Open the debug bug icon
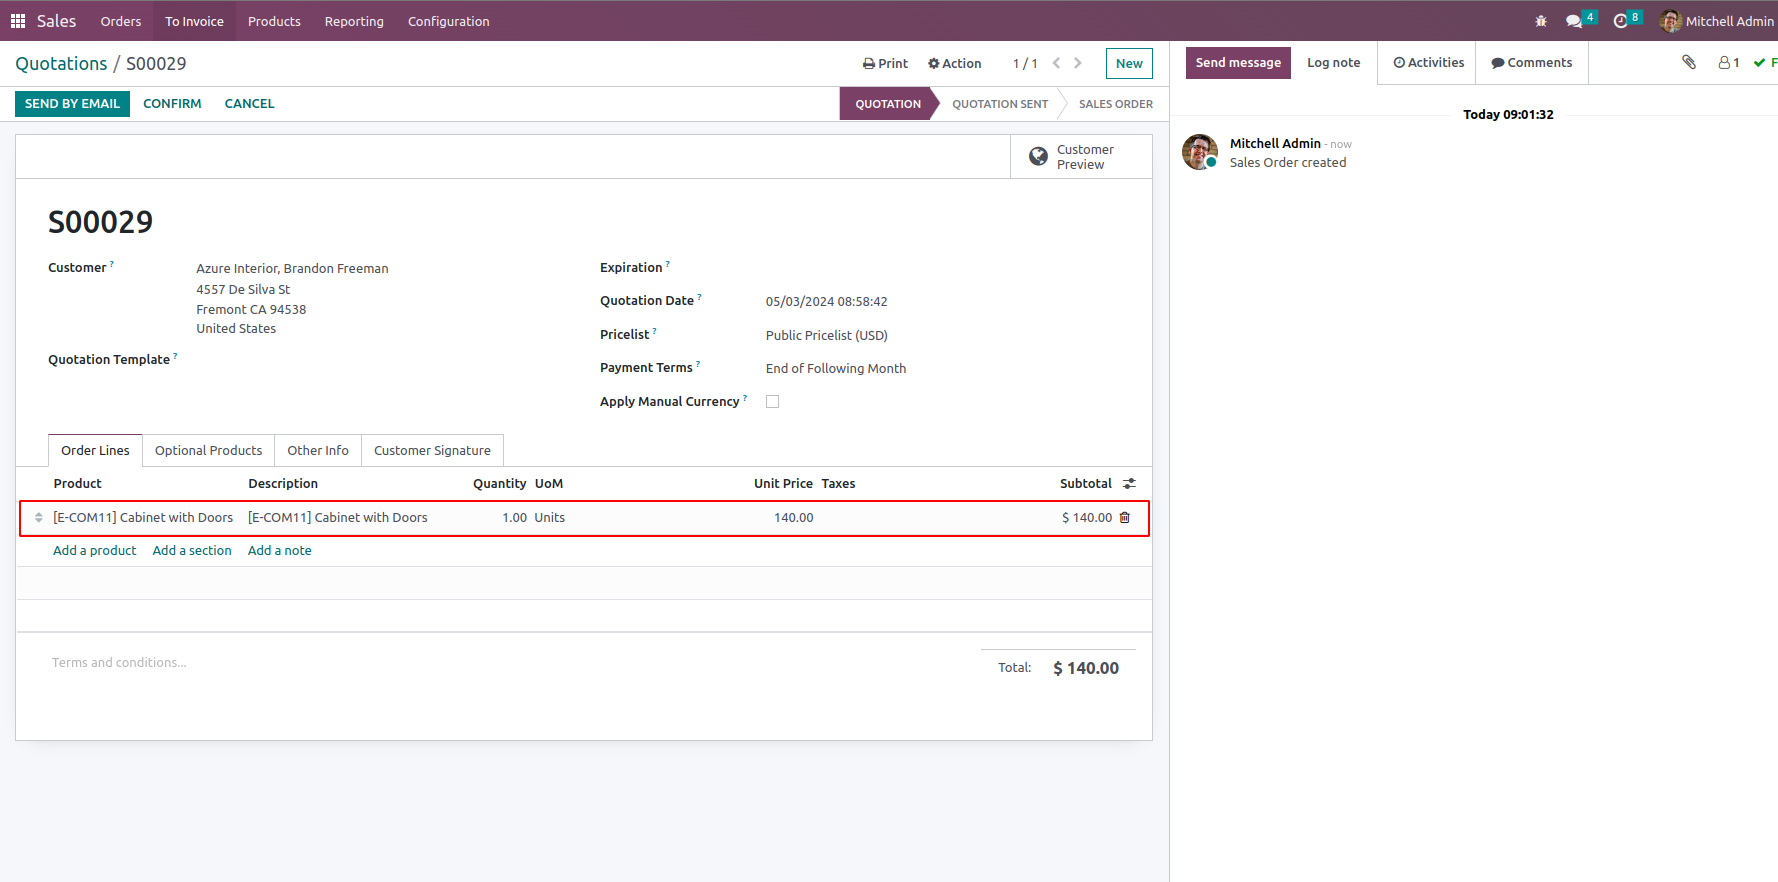The width and height of the screenshot is (1778, 882). [1541, 21]
